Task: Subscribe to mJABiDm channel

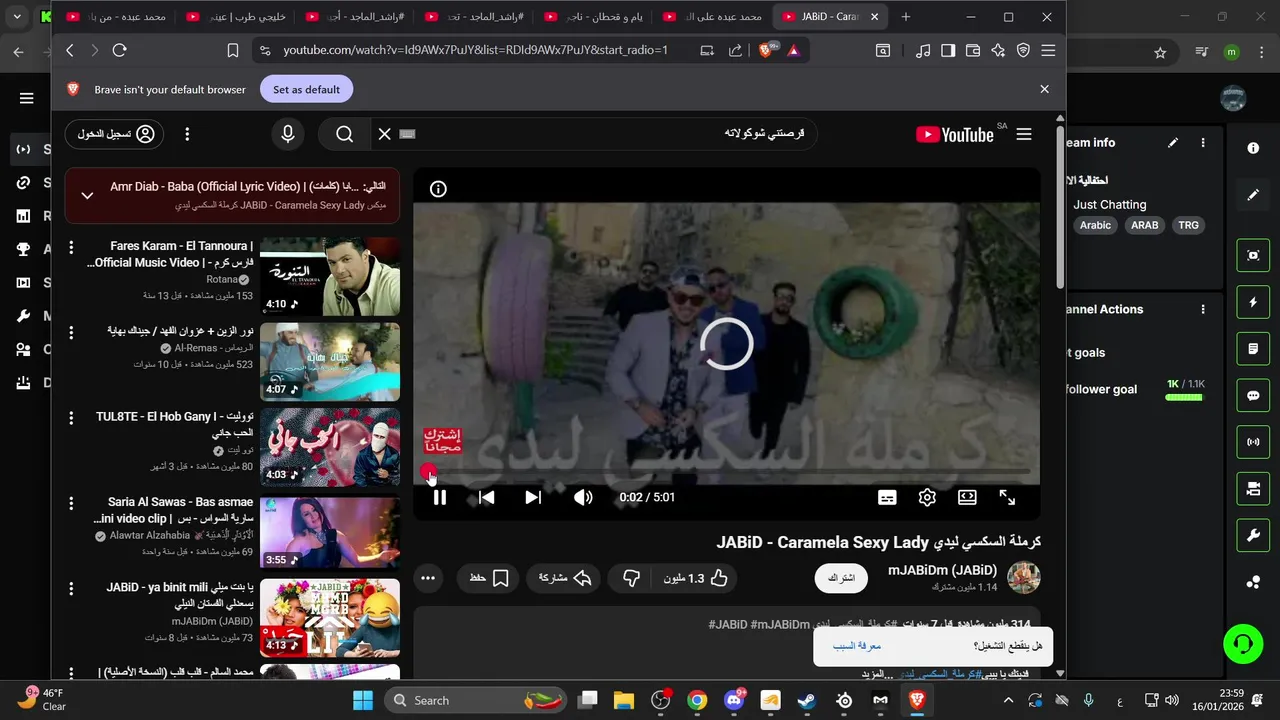Action: click(841, 578)
